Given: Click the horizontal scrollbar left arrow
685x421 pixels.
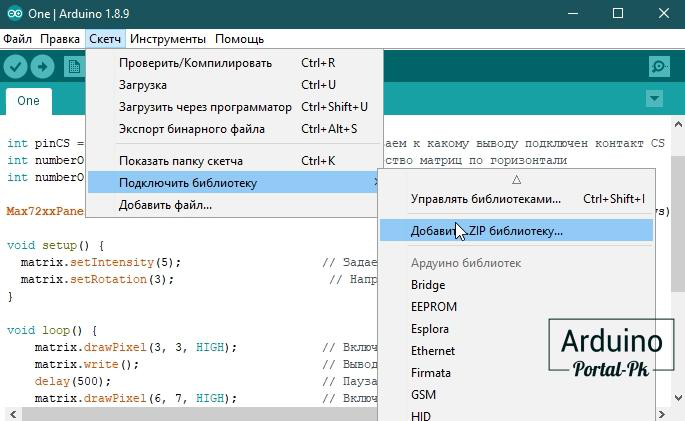Looking at the screenshot, I should (13, 414).
